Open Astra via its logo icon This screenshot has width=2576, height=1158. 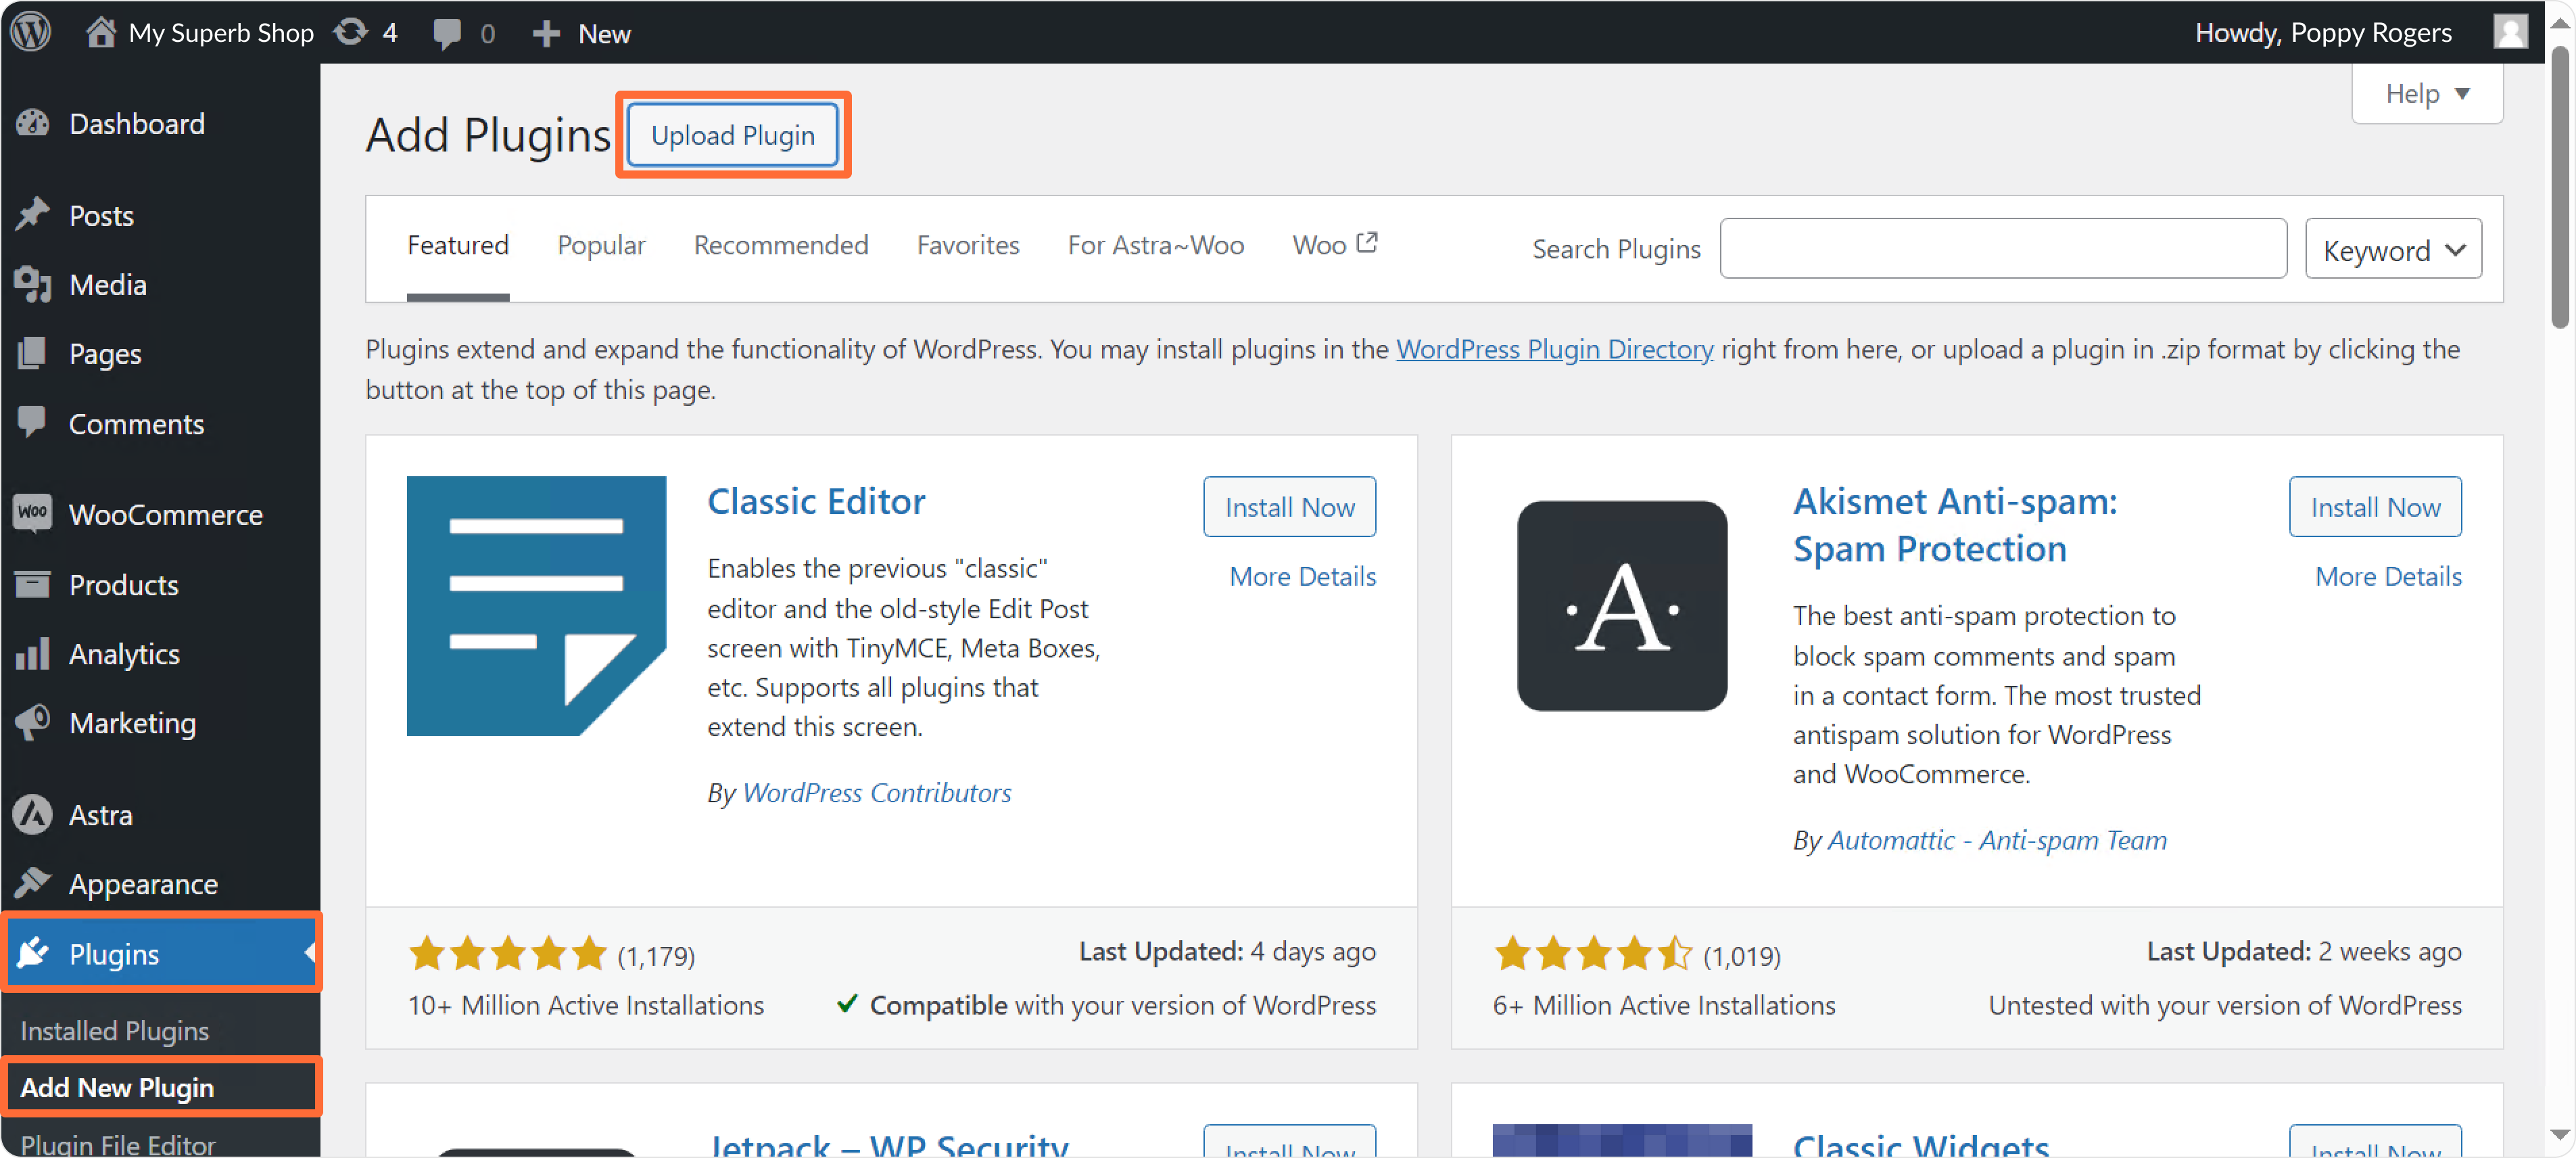(x=32, y=814)
